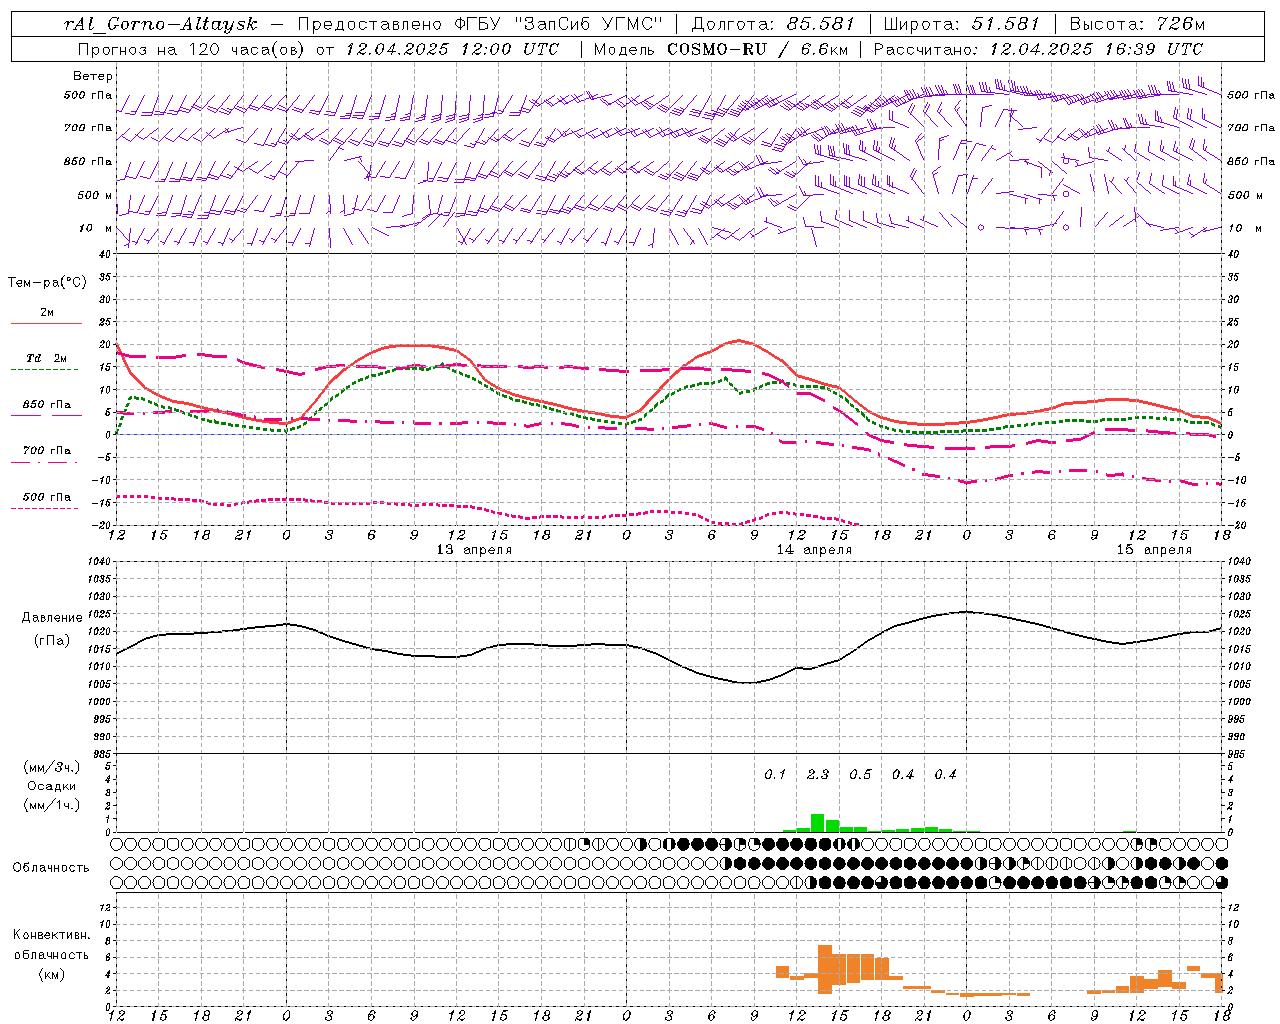Click the tallest orange convective cloud bar
1280x1024 pixels.
coord(825,969)
